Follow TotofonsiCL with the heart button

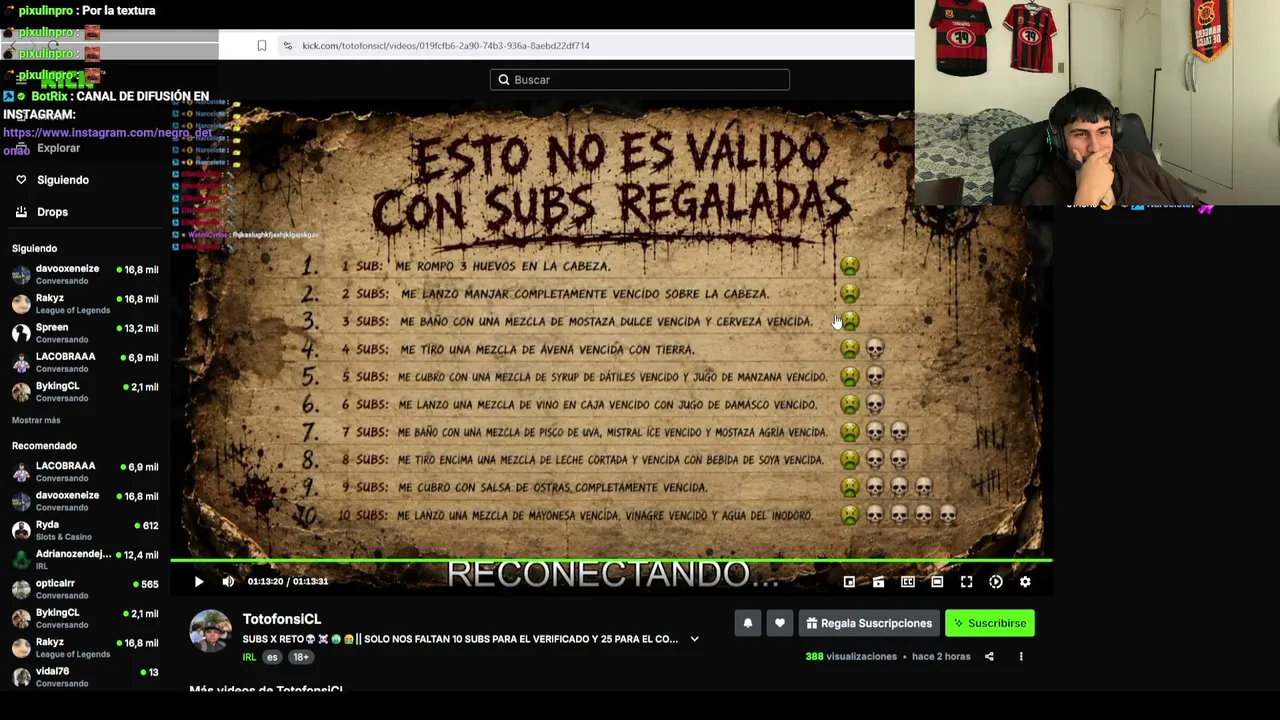click(x=780, y=623)
